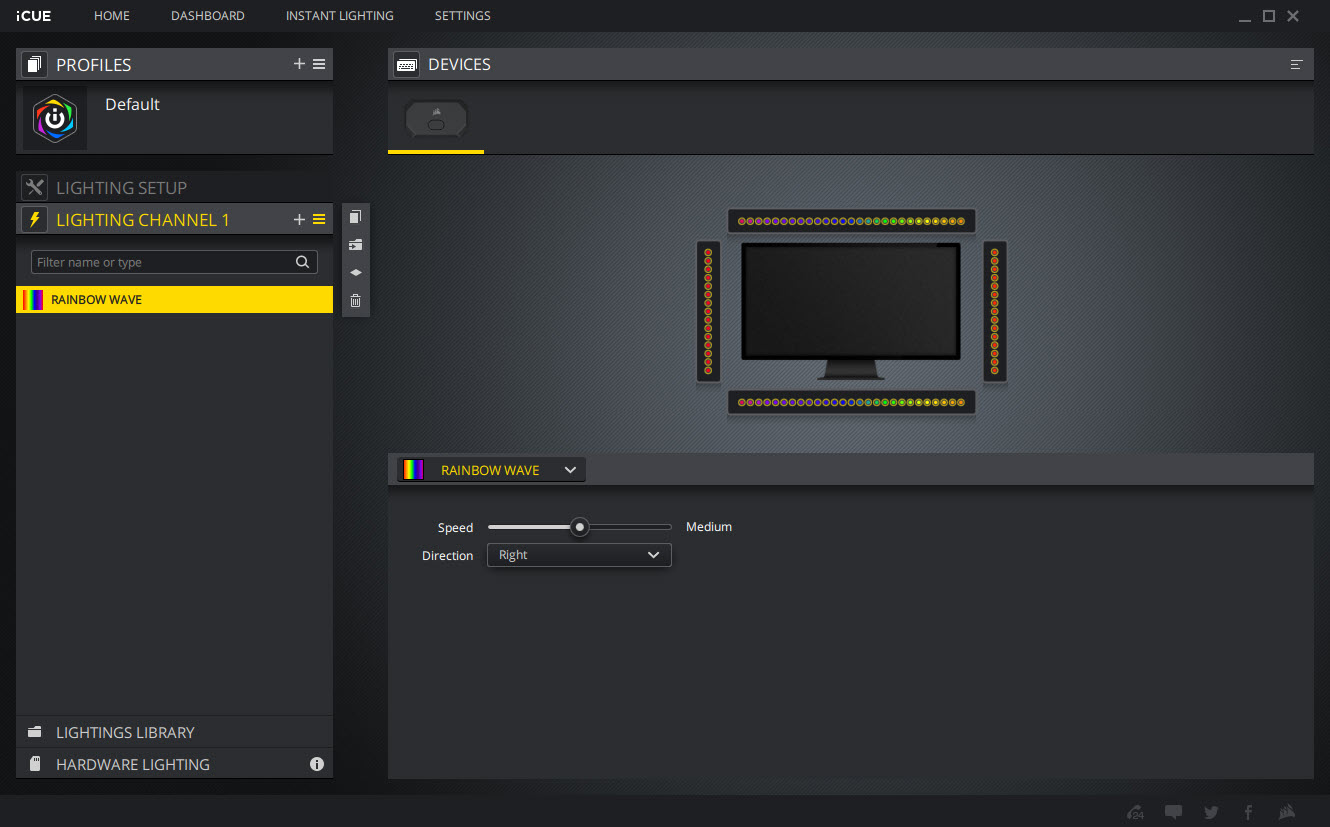The height and width of the screenshot is (827, 1330).
Task: Add a new profile with the plus icon
Action: point(299,64)
